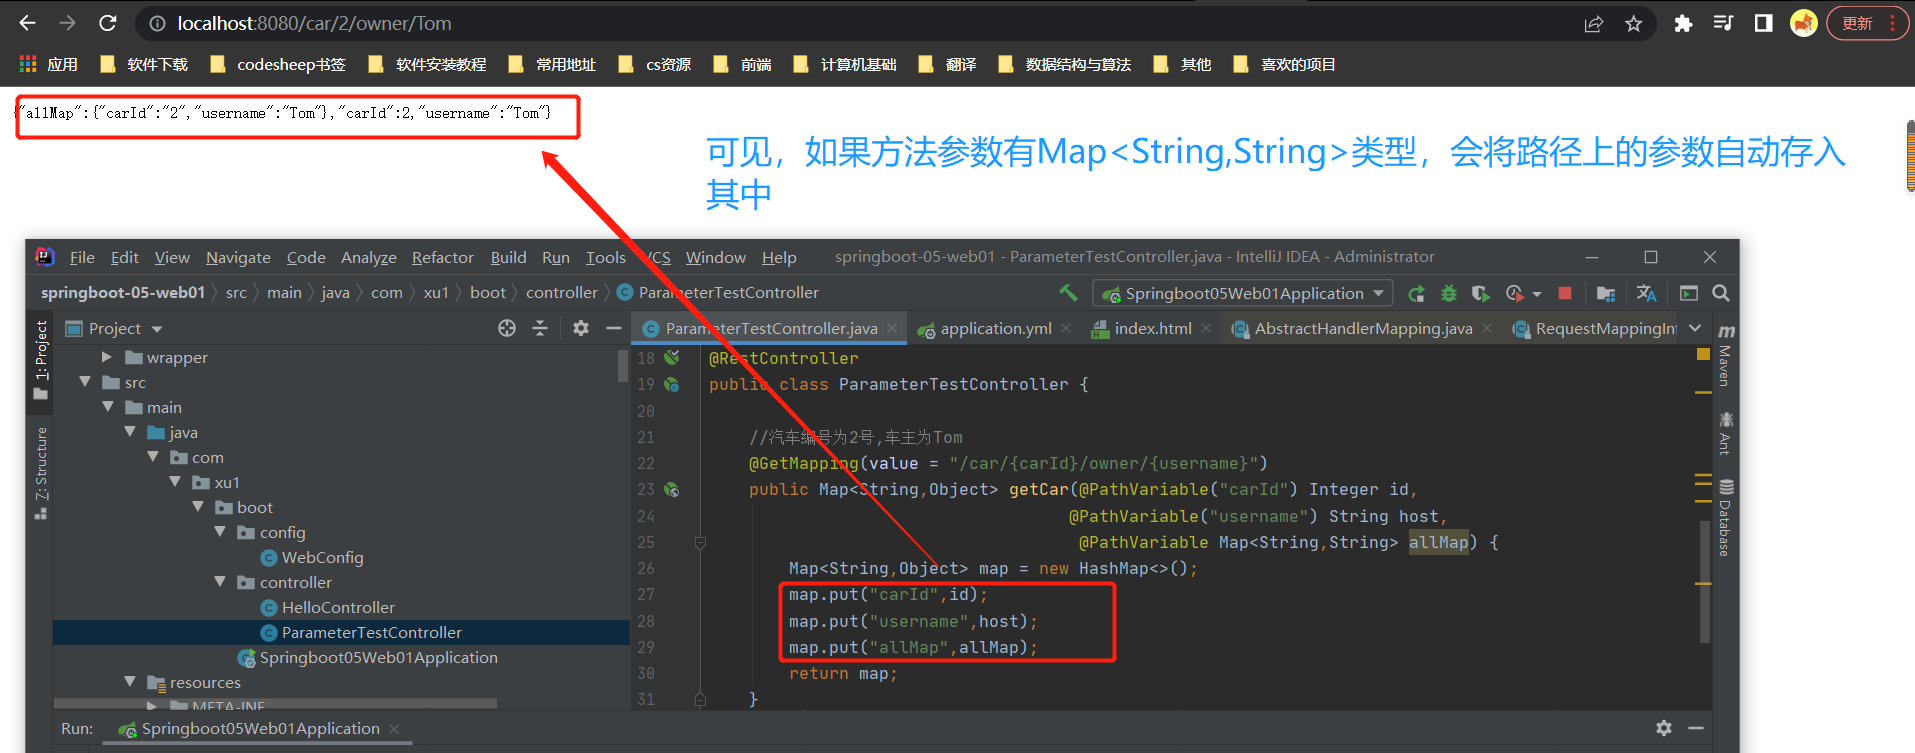Image resolution: width=1915 pixels, height=753 pixels.
Task: Toggle the Maven tool window
Action: click(x=1726, y=355)
